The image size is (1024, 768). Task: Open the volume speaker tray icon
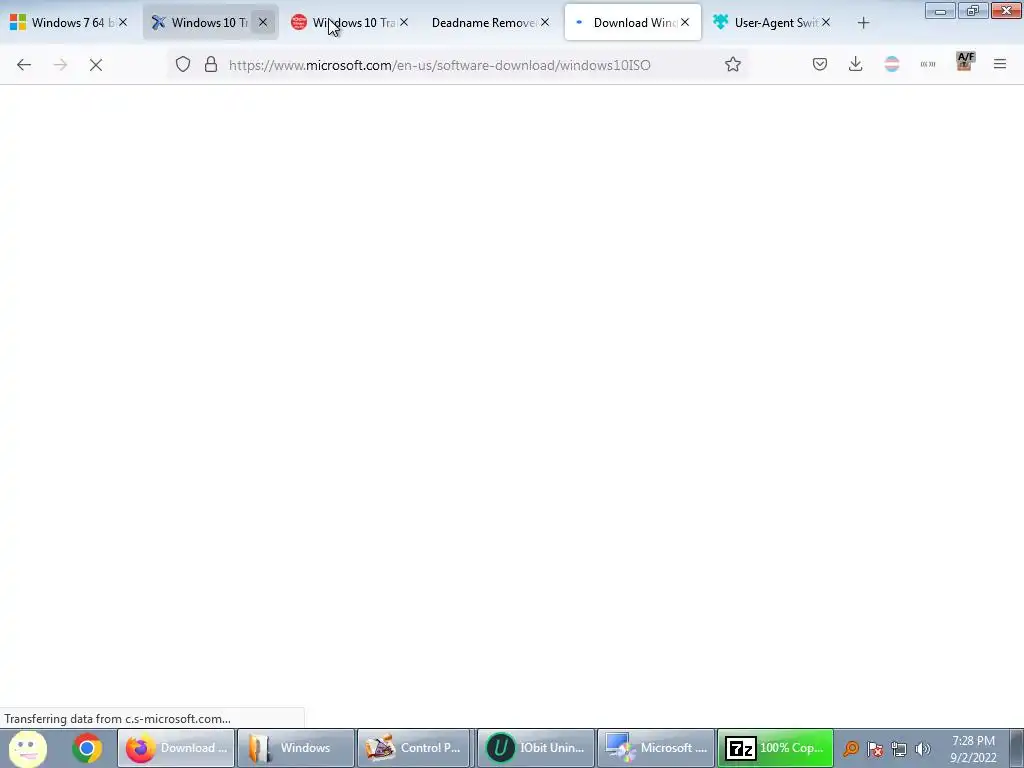[x=922, y=748]
